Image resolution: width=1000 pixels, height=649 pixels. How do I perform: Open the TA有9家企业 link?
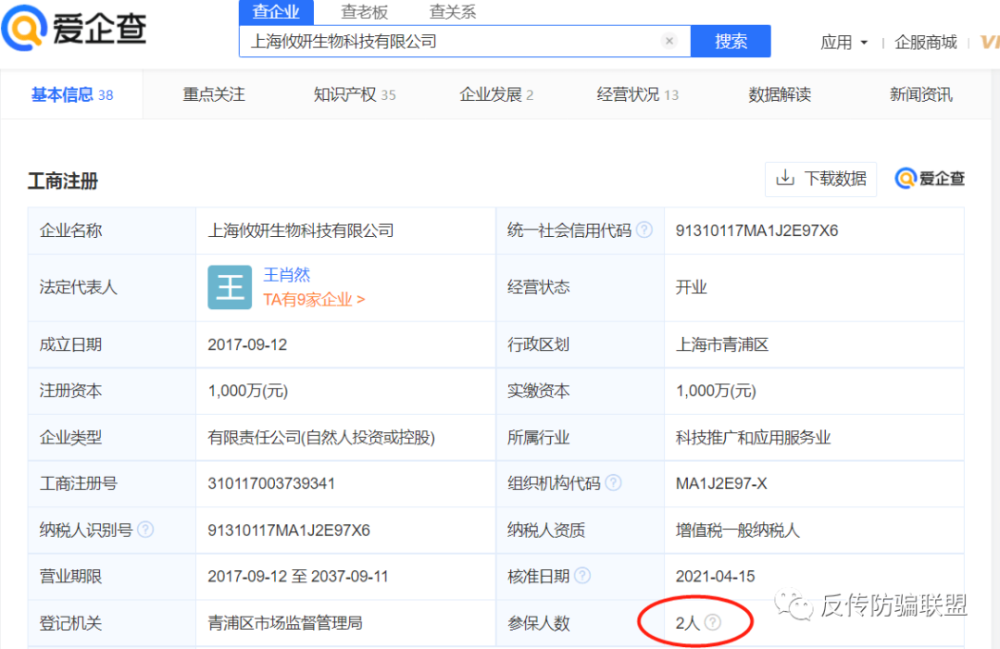coord(314,300)
